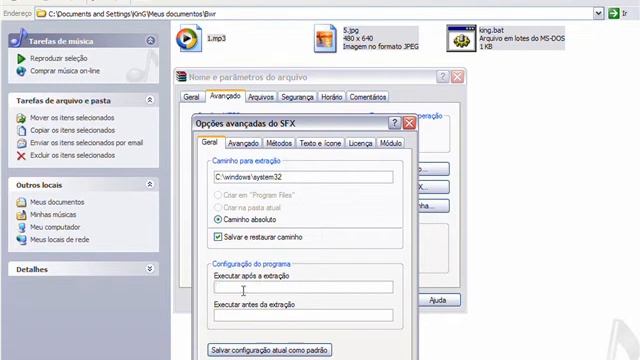Click the folder icon in the address bar
The width and height of the screenshot is (640, 360).
tap(41, 14)
